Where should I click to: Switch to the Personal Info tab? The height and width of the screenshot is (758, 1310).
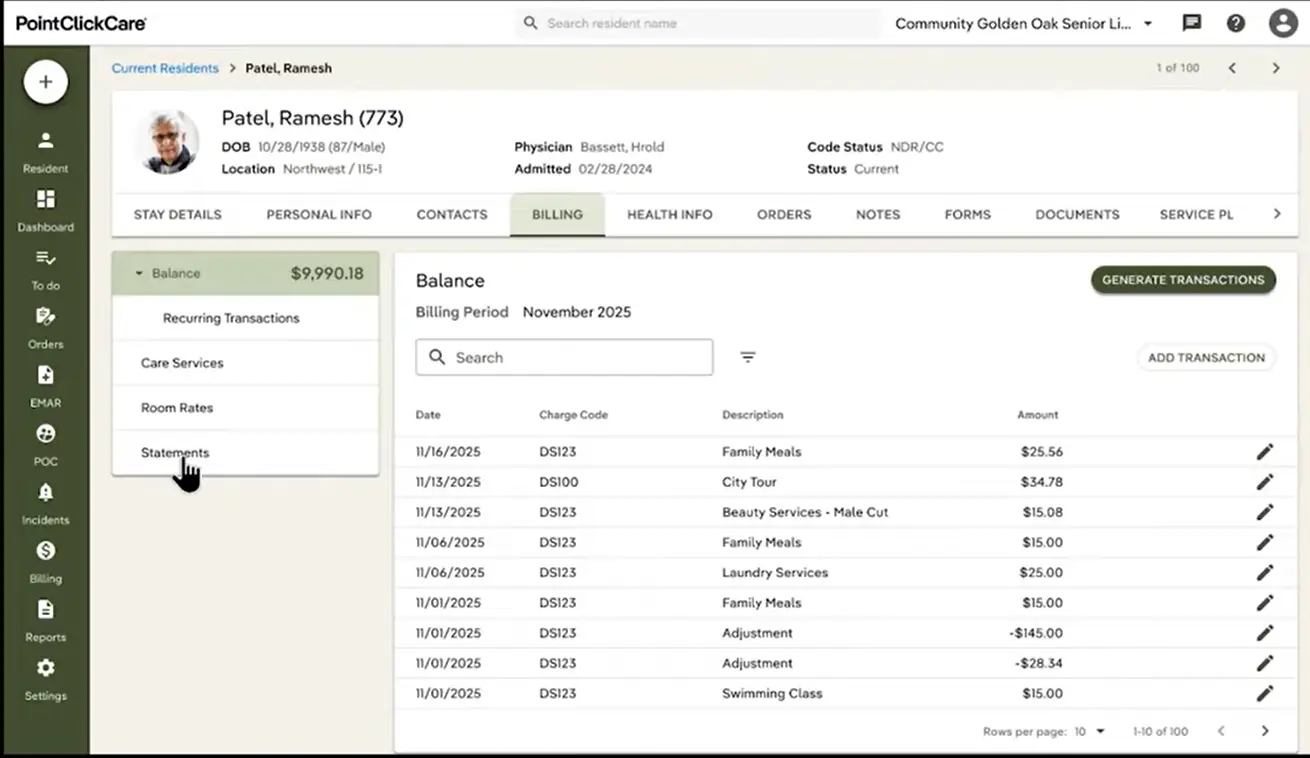click(319, 214)
